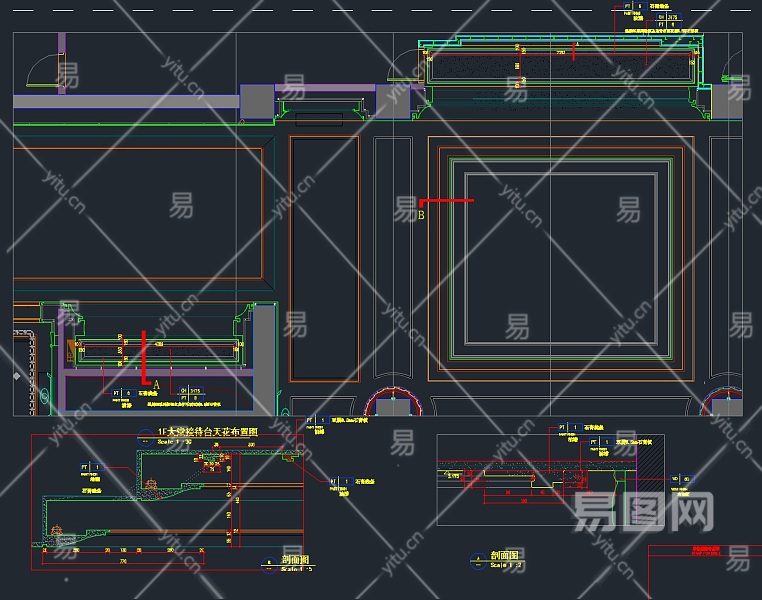The width and height of the screenshot is (762, 600).
Task: Select the red section cut line beside letter B
Action: tap(446, 202)
